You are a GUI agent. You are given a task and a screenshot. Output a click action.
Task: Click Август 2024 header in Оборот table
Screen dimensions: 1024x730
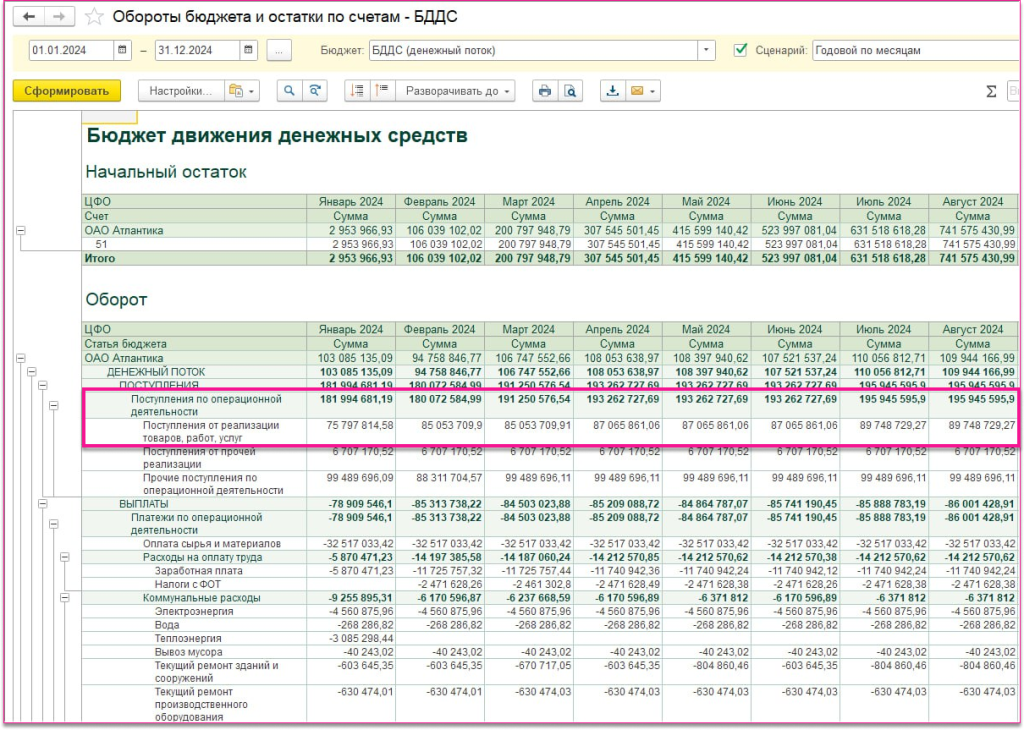972,329
